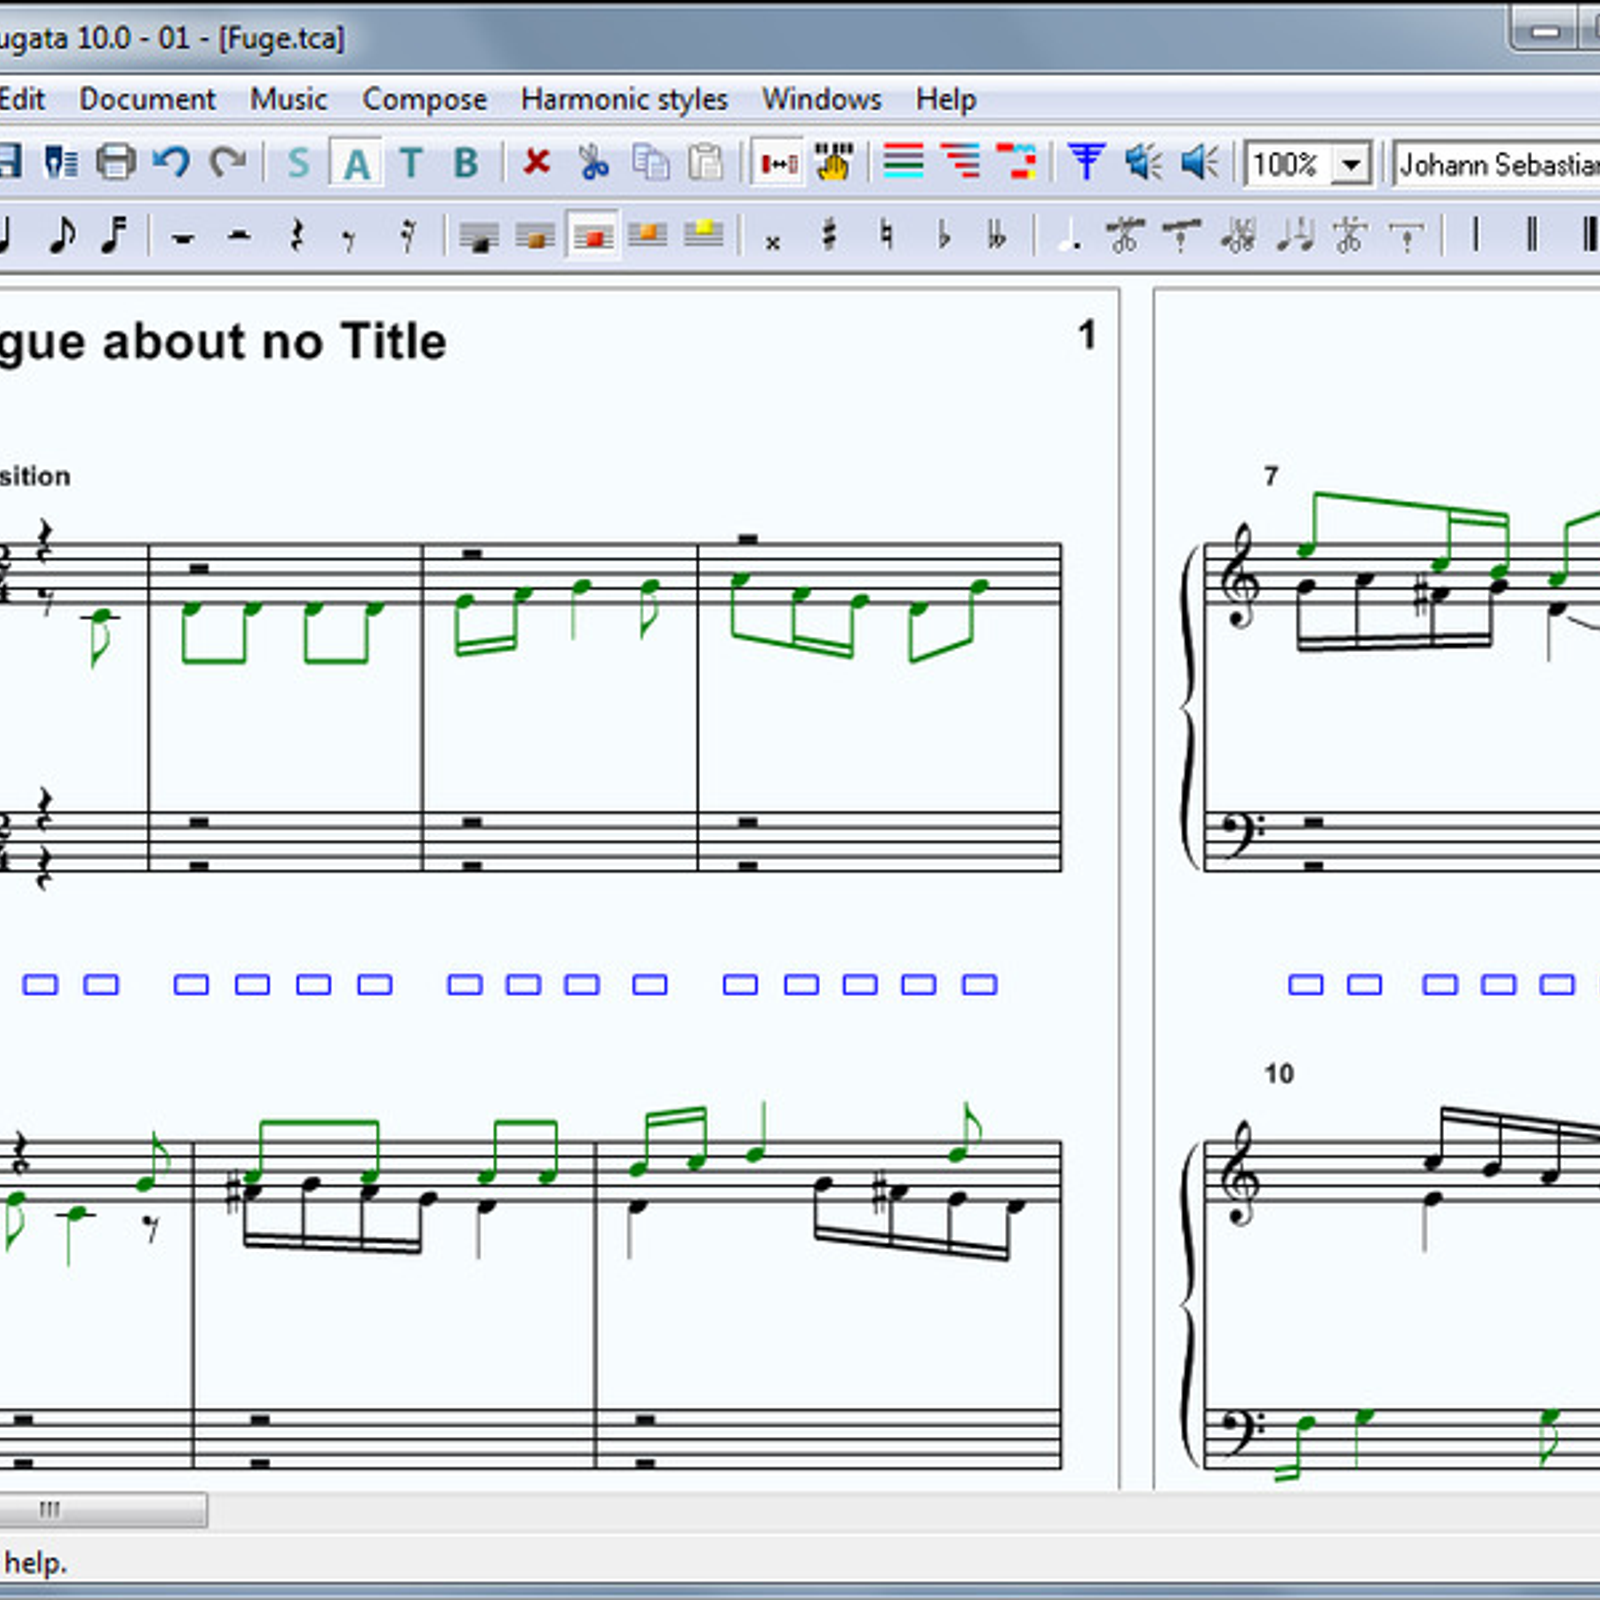This screenshot has height=1600, width=1600.
Task: Open the Music menu
Action: click(x=289, y=99)
